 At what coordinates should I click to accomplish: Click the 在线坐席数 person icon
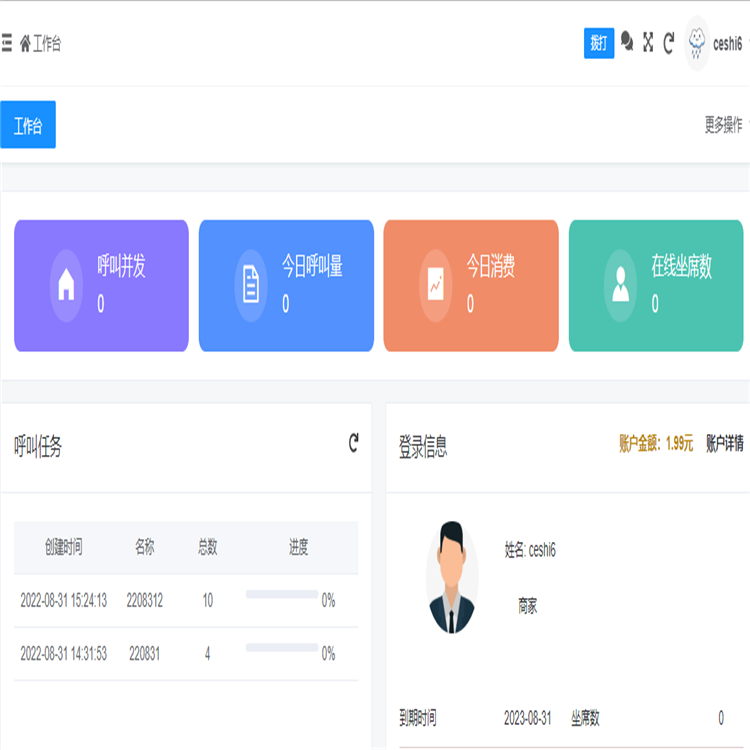(x=620, y=286)
